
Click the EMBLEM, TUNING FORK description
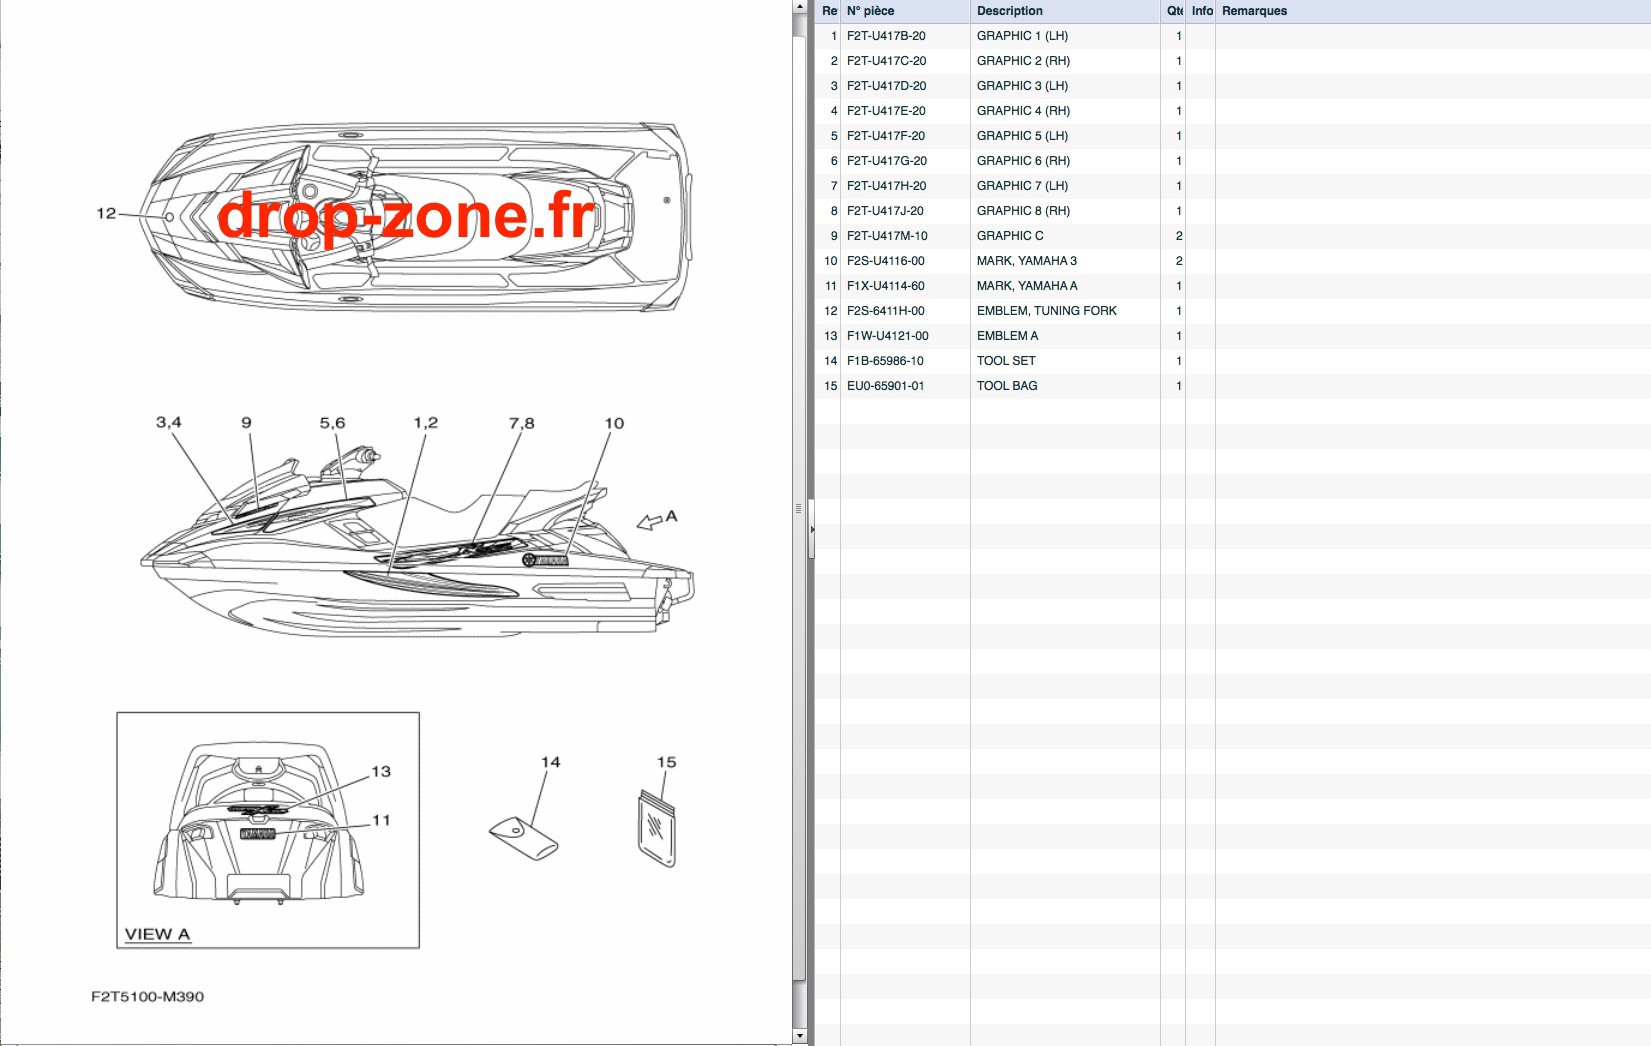tap(1046, 311)
